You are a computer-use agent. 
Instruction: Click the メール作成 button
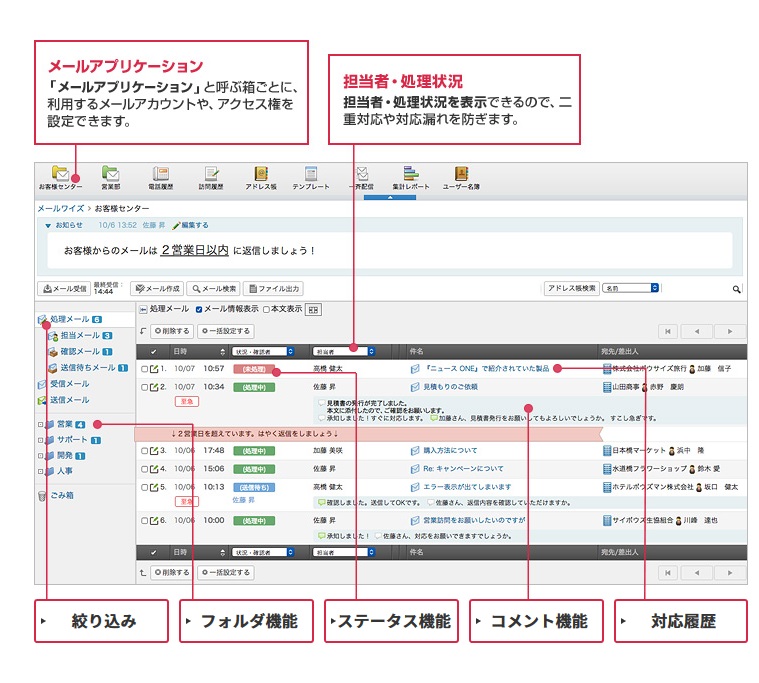[x=157, y=289]
